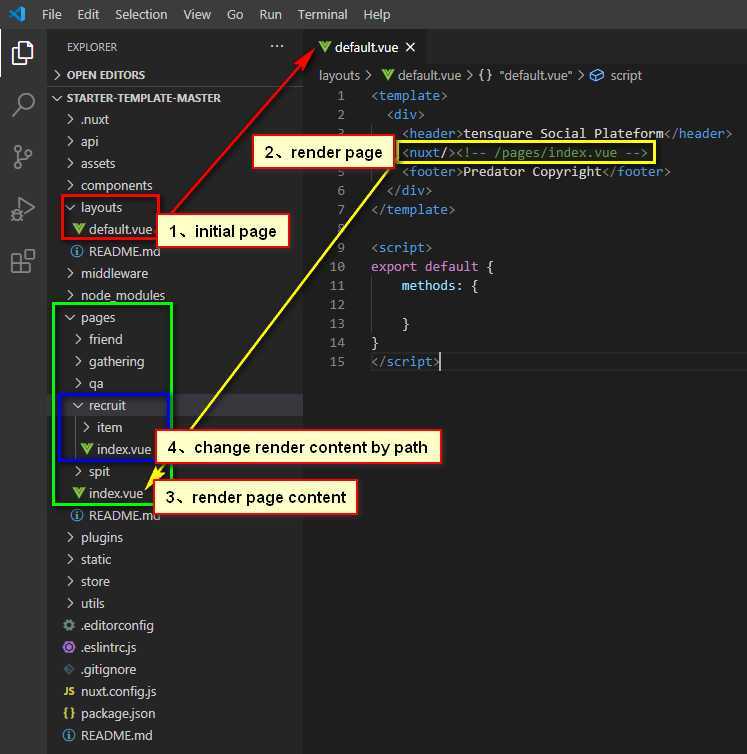Screen dimensions: 747x754
Task: Open the Extensions view
Action: click(22, 261)
